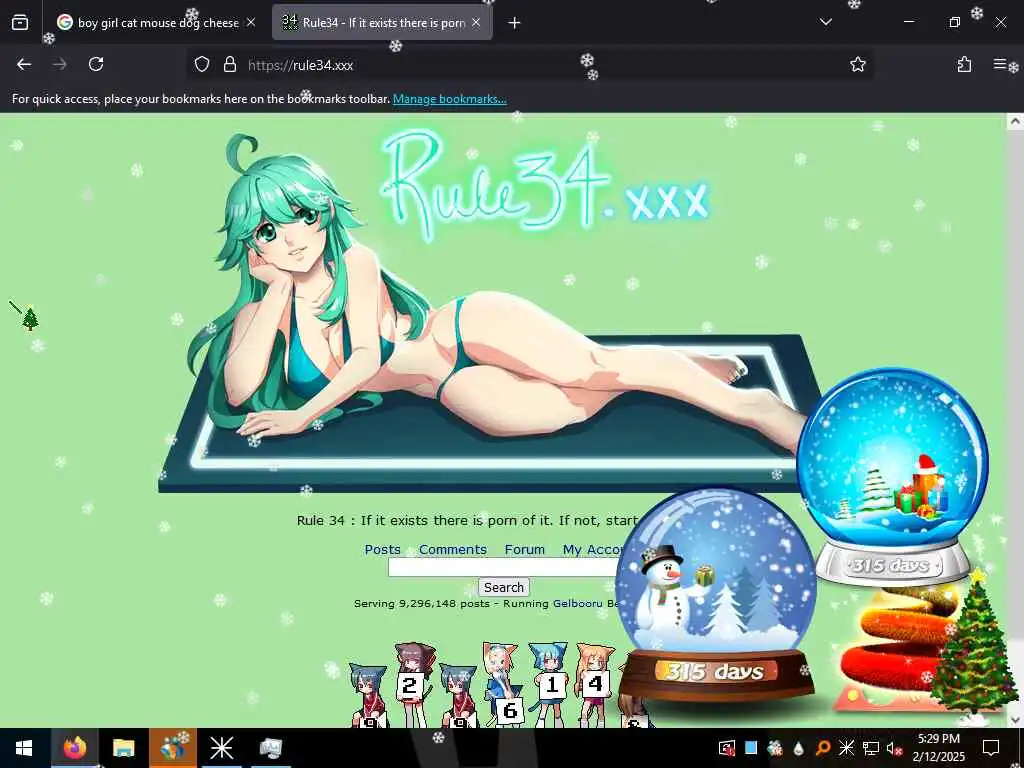Open the browser extensions panel

pos(964,64)
